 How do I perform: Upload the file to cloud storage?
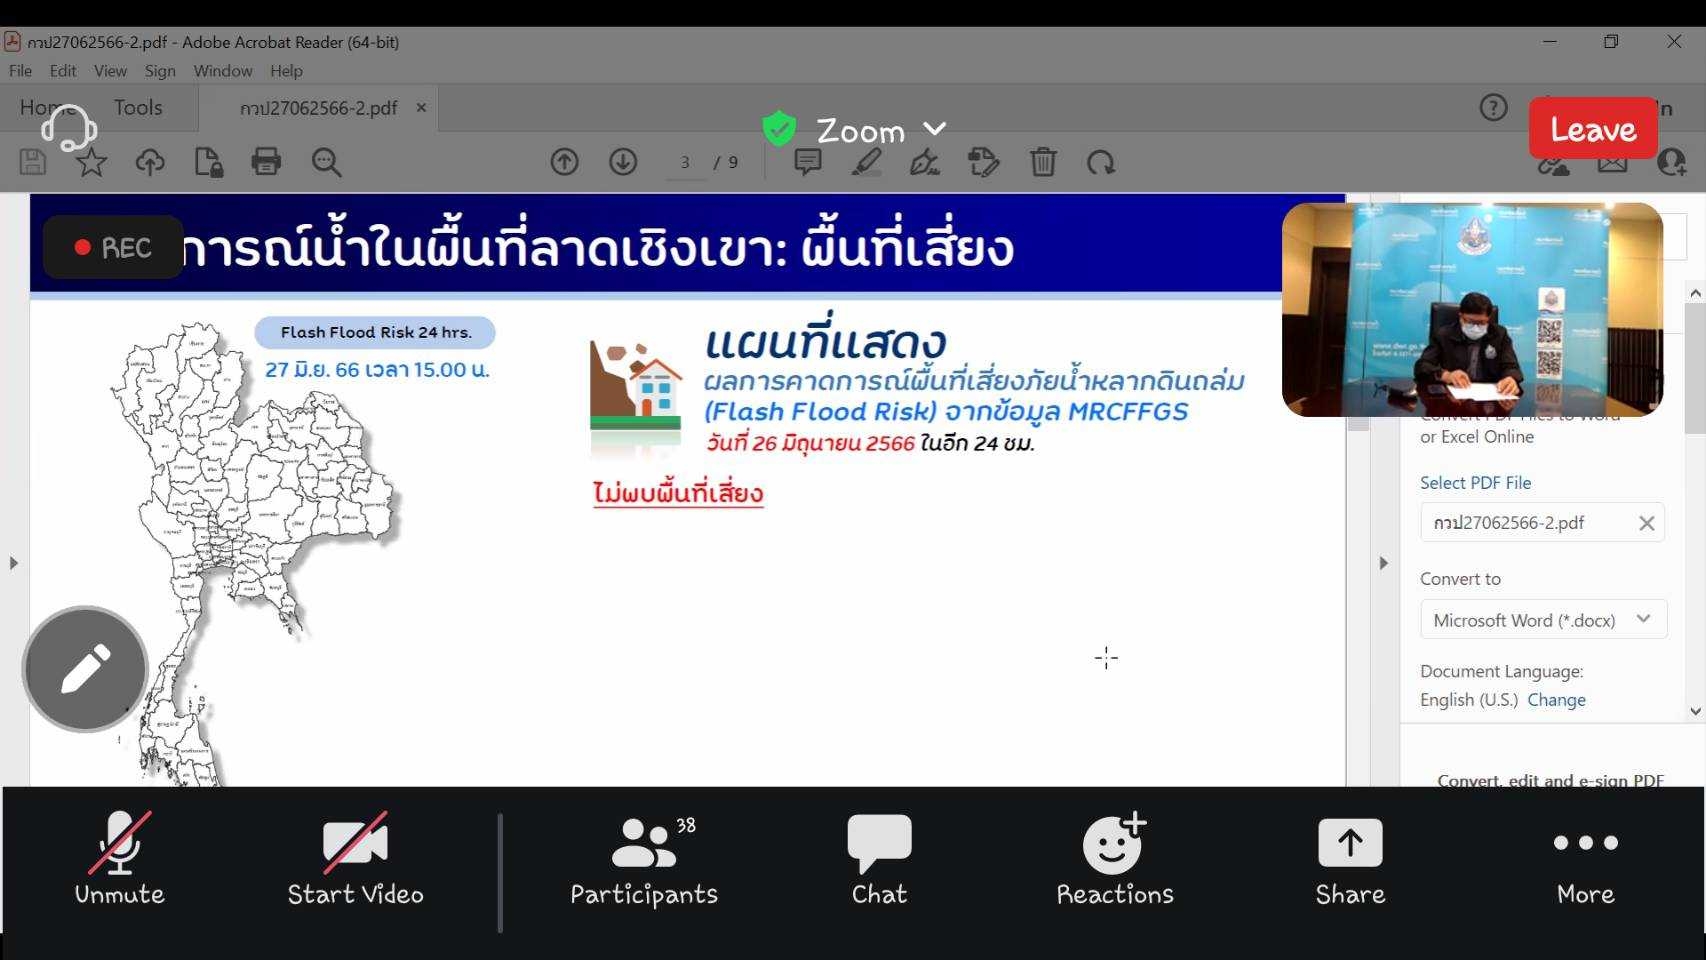150,162
